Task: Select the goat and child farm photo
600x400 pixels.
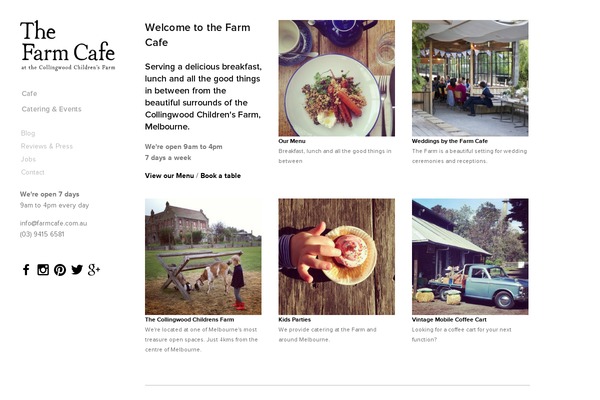Action: [x=203, y=256]
